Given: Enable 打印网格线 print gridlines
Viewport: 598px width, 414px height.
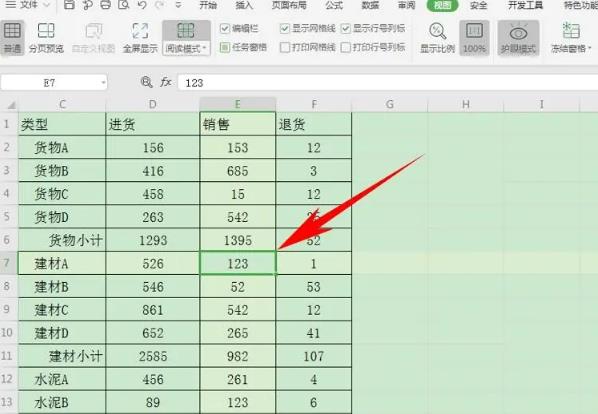Looking at the screenshot, I should tap(285, 48).
